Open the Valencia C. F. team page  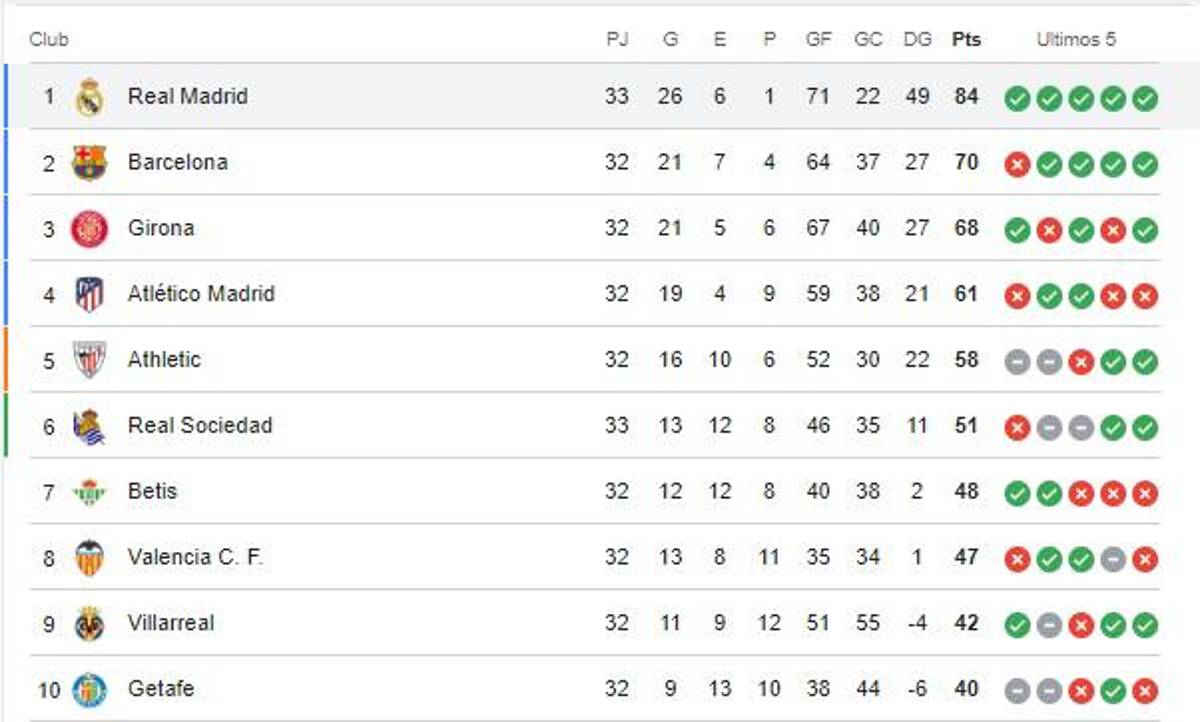195,557
